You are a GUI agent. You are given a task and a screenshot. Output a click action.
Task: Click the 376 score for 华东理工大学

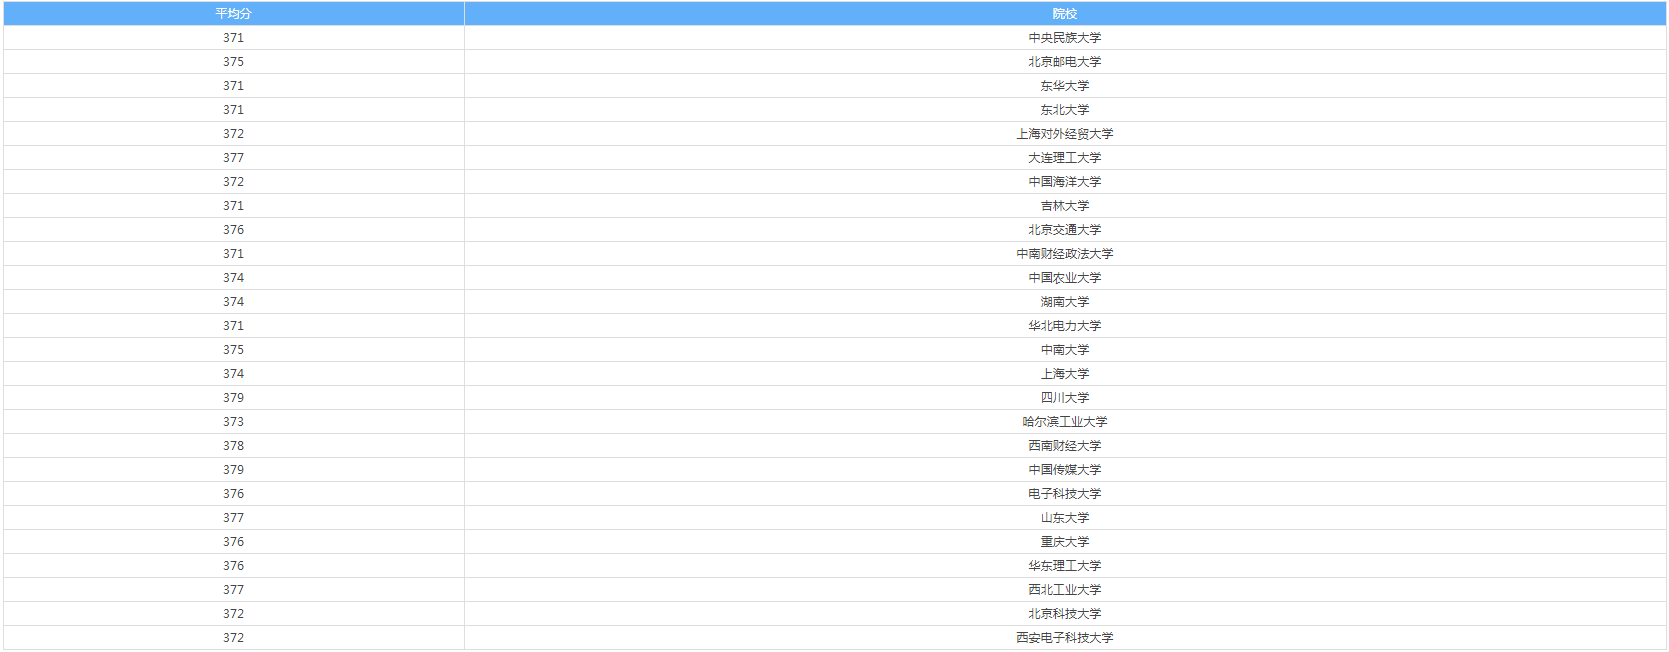[x=234, y=566]
